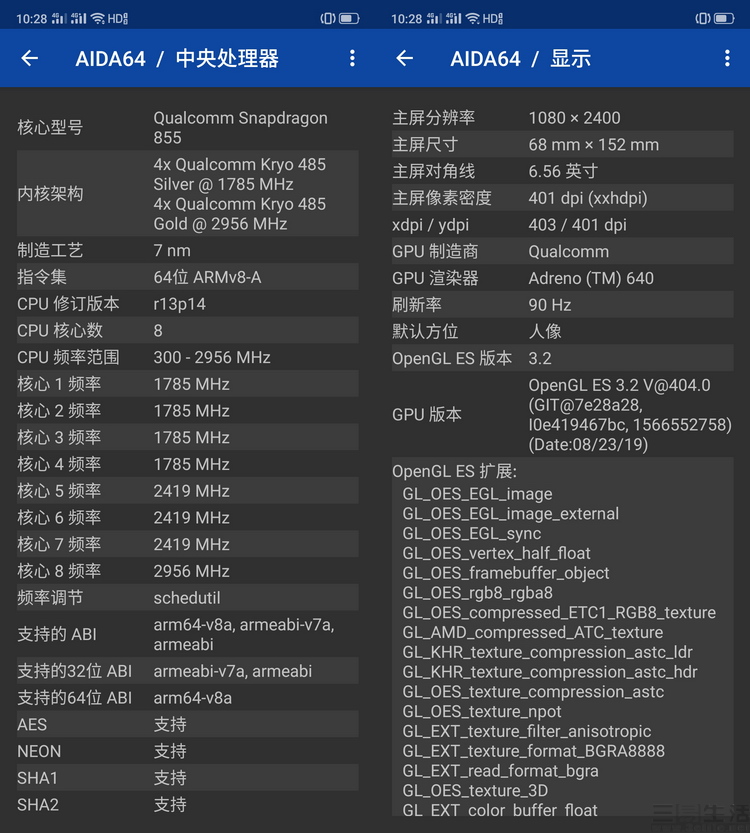Tap the xdpi / ydpi row
This screenshot has height=833, width=750.
(x=562, y=224)
